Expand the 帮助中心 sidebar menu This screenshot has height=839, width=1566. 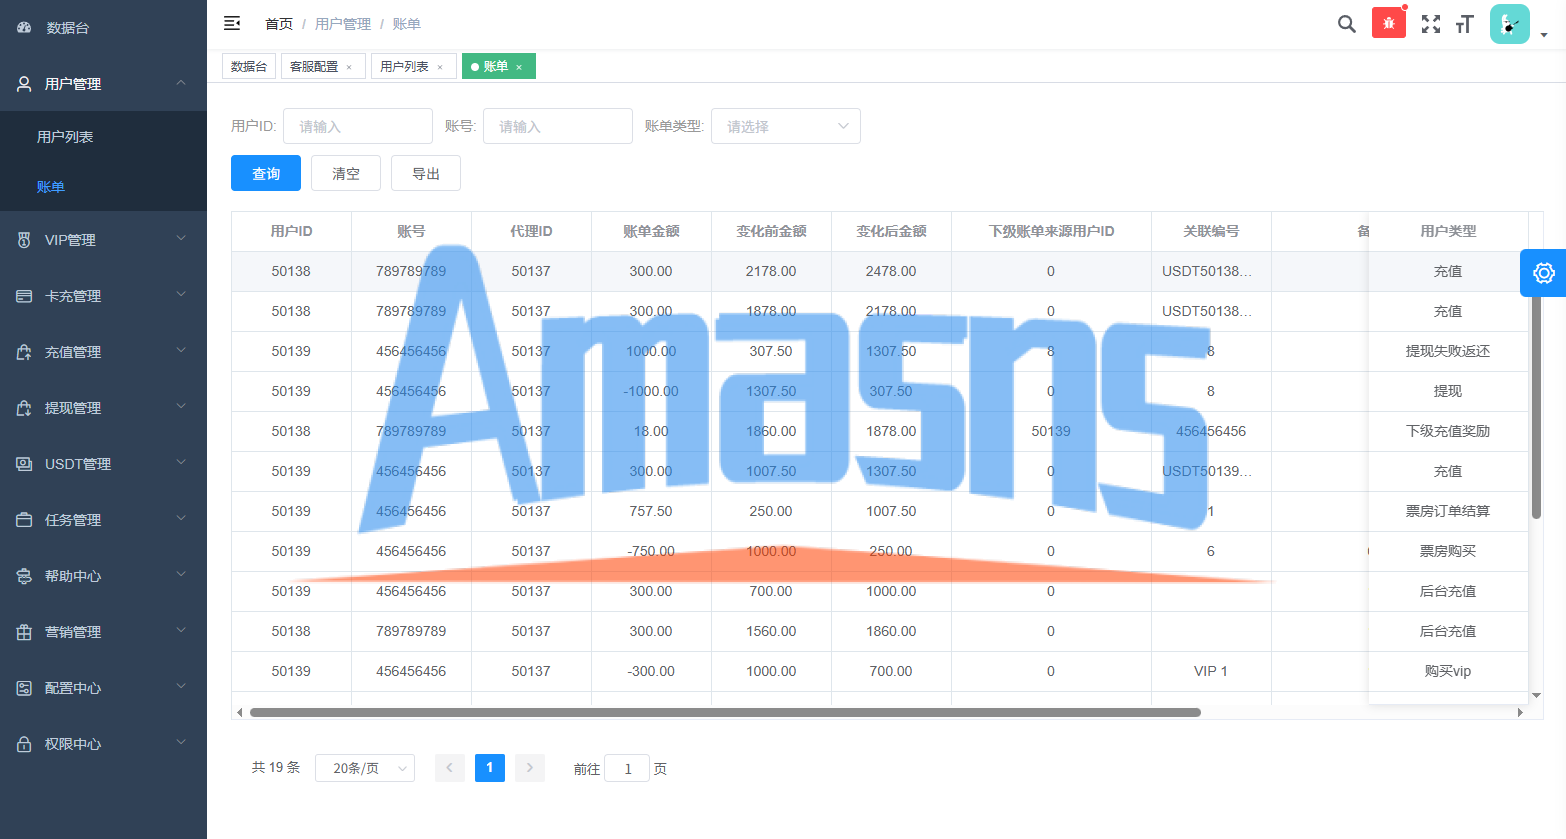(104, 576)
